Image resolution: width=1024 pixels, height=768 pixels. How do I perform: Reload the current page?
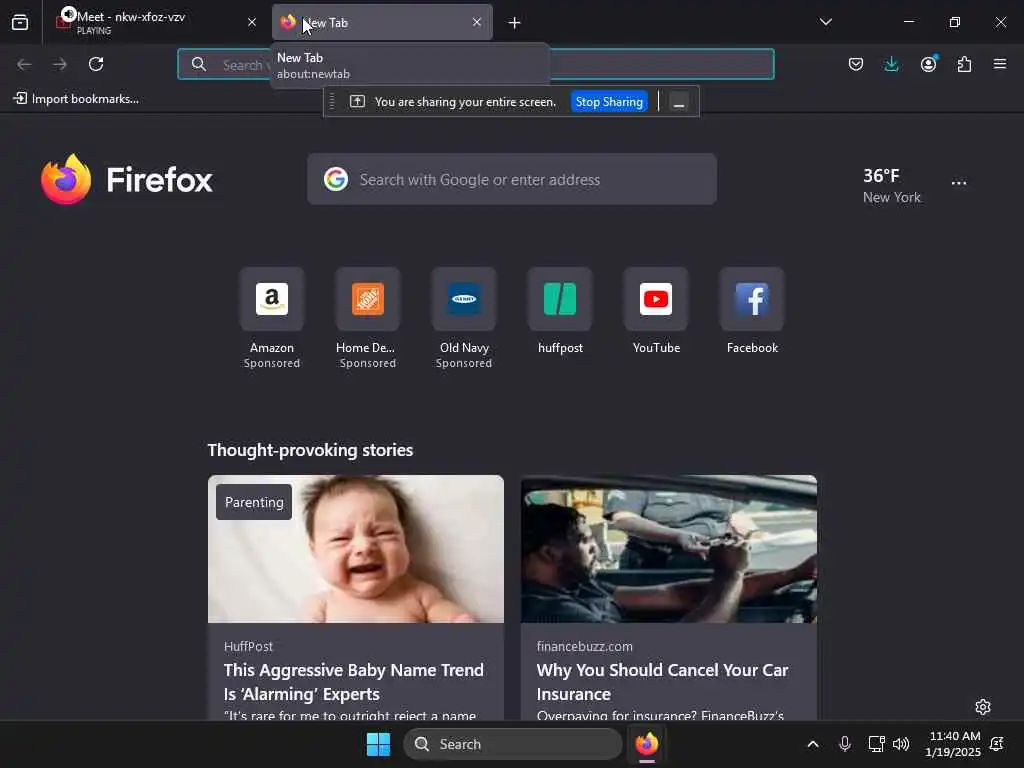[96, 64]
